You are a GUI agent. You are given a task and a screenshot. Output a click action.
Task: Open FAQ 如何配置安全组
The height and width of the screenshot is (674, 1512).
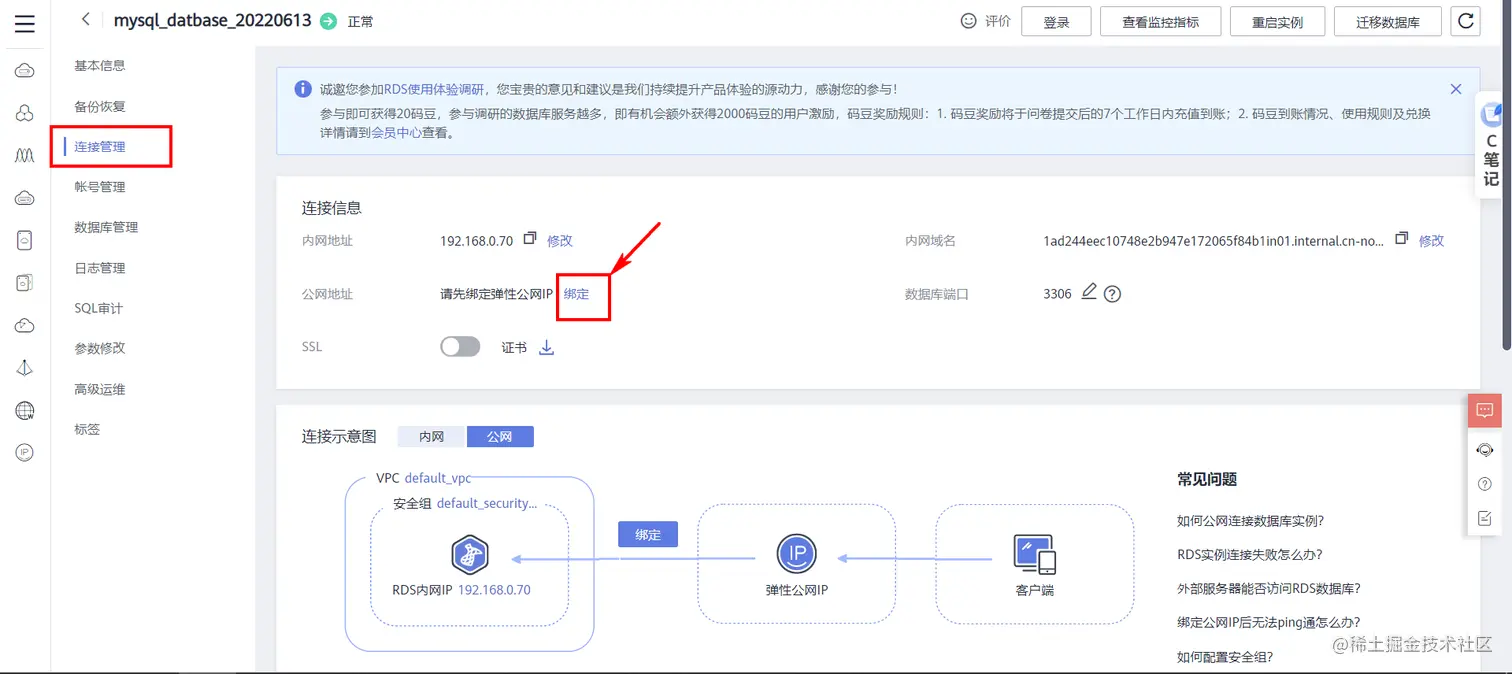pos(1226,656)
